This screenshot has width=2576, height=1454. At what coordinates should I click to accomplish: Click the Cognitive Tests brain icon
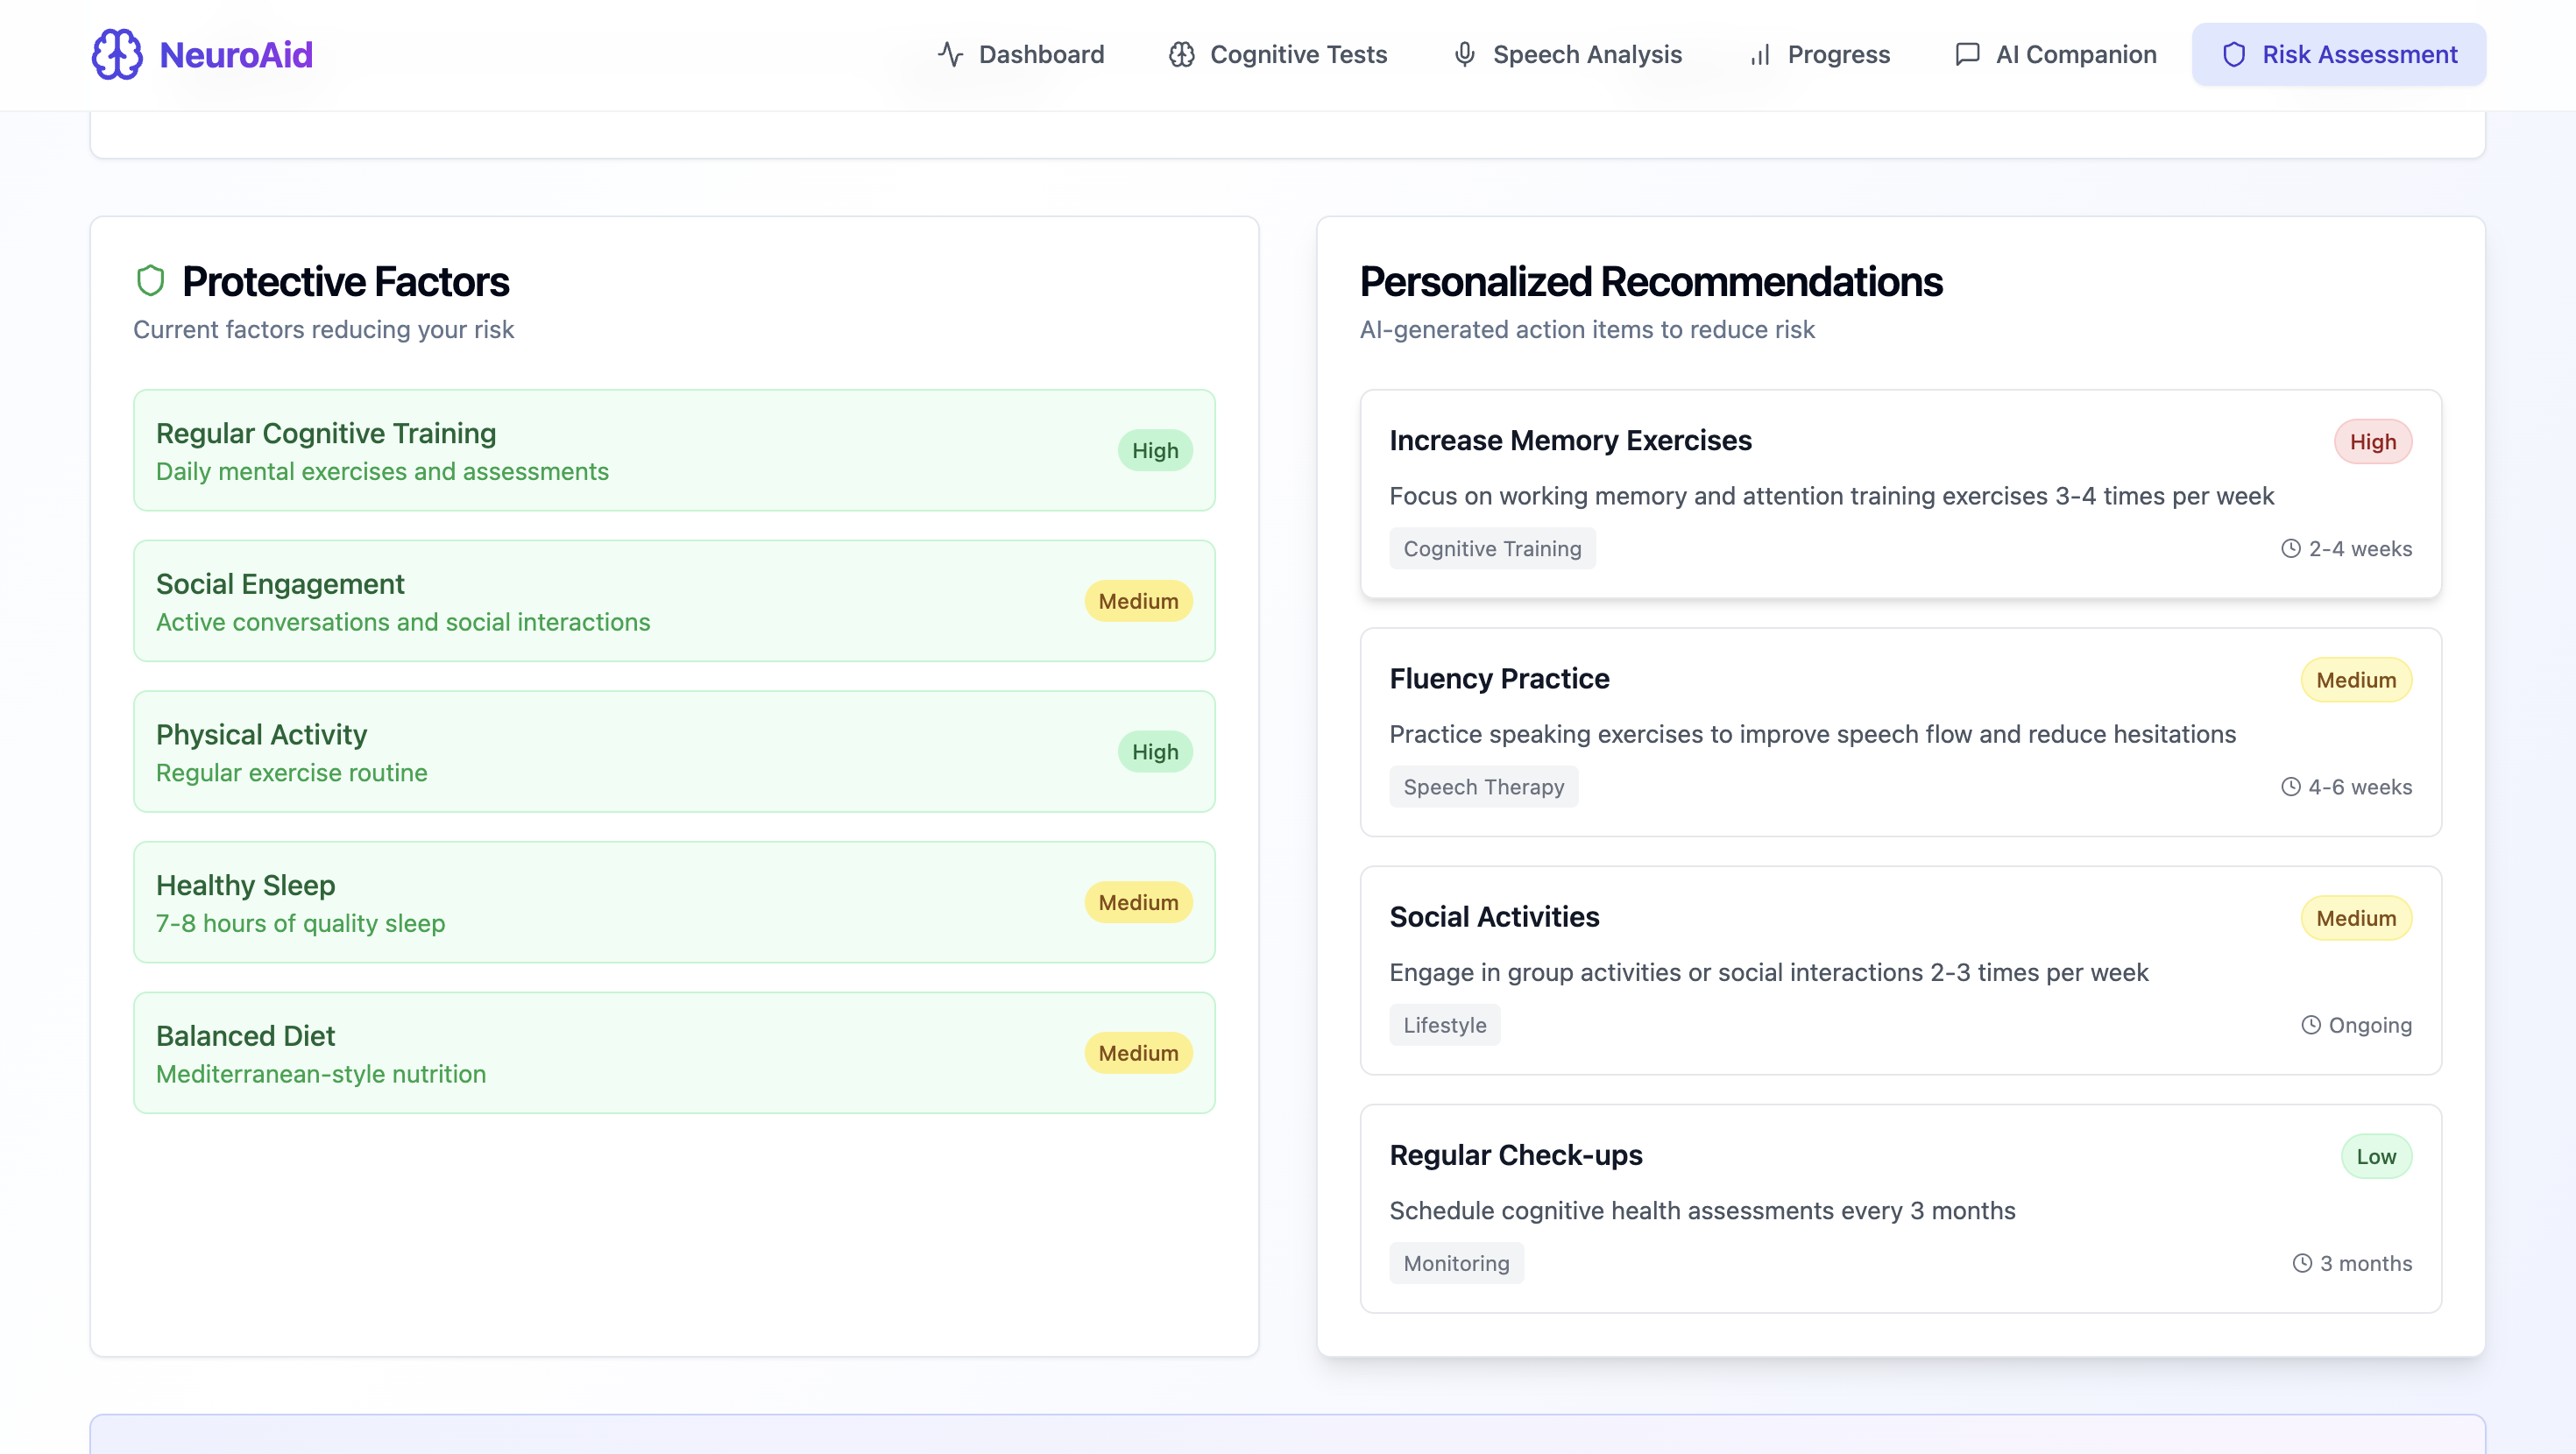click(x=1181, y=54)
